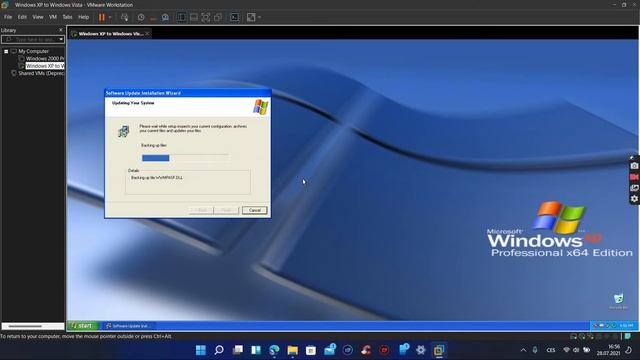Click the Details box in the update wizard
640x360 pixels.
(x=188, y=182)
